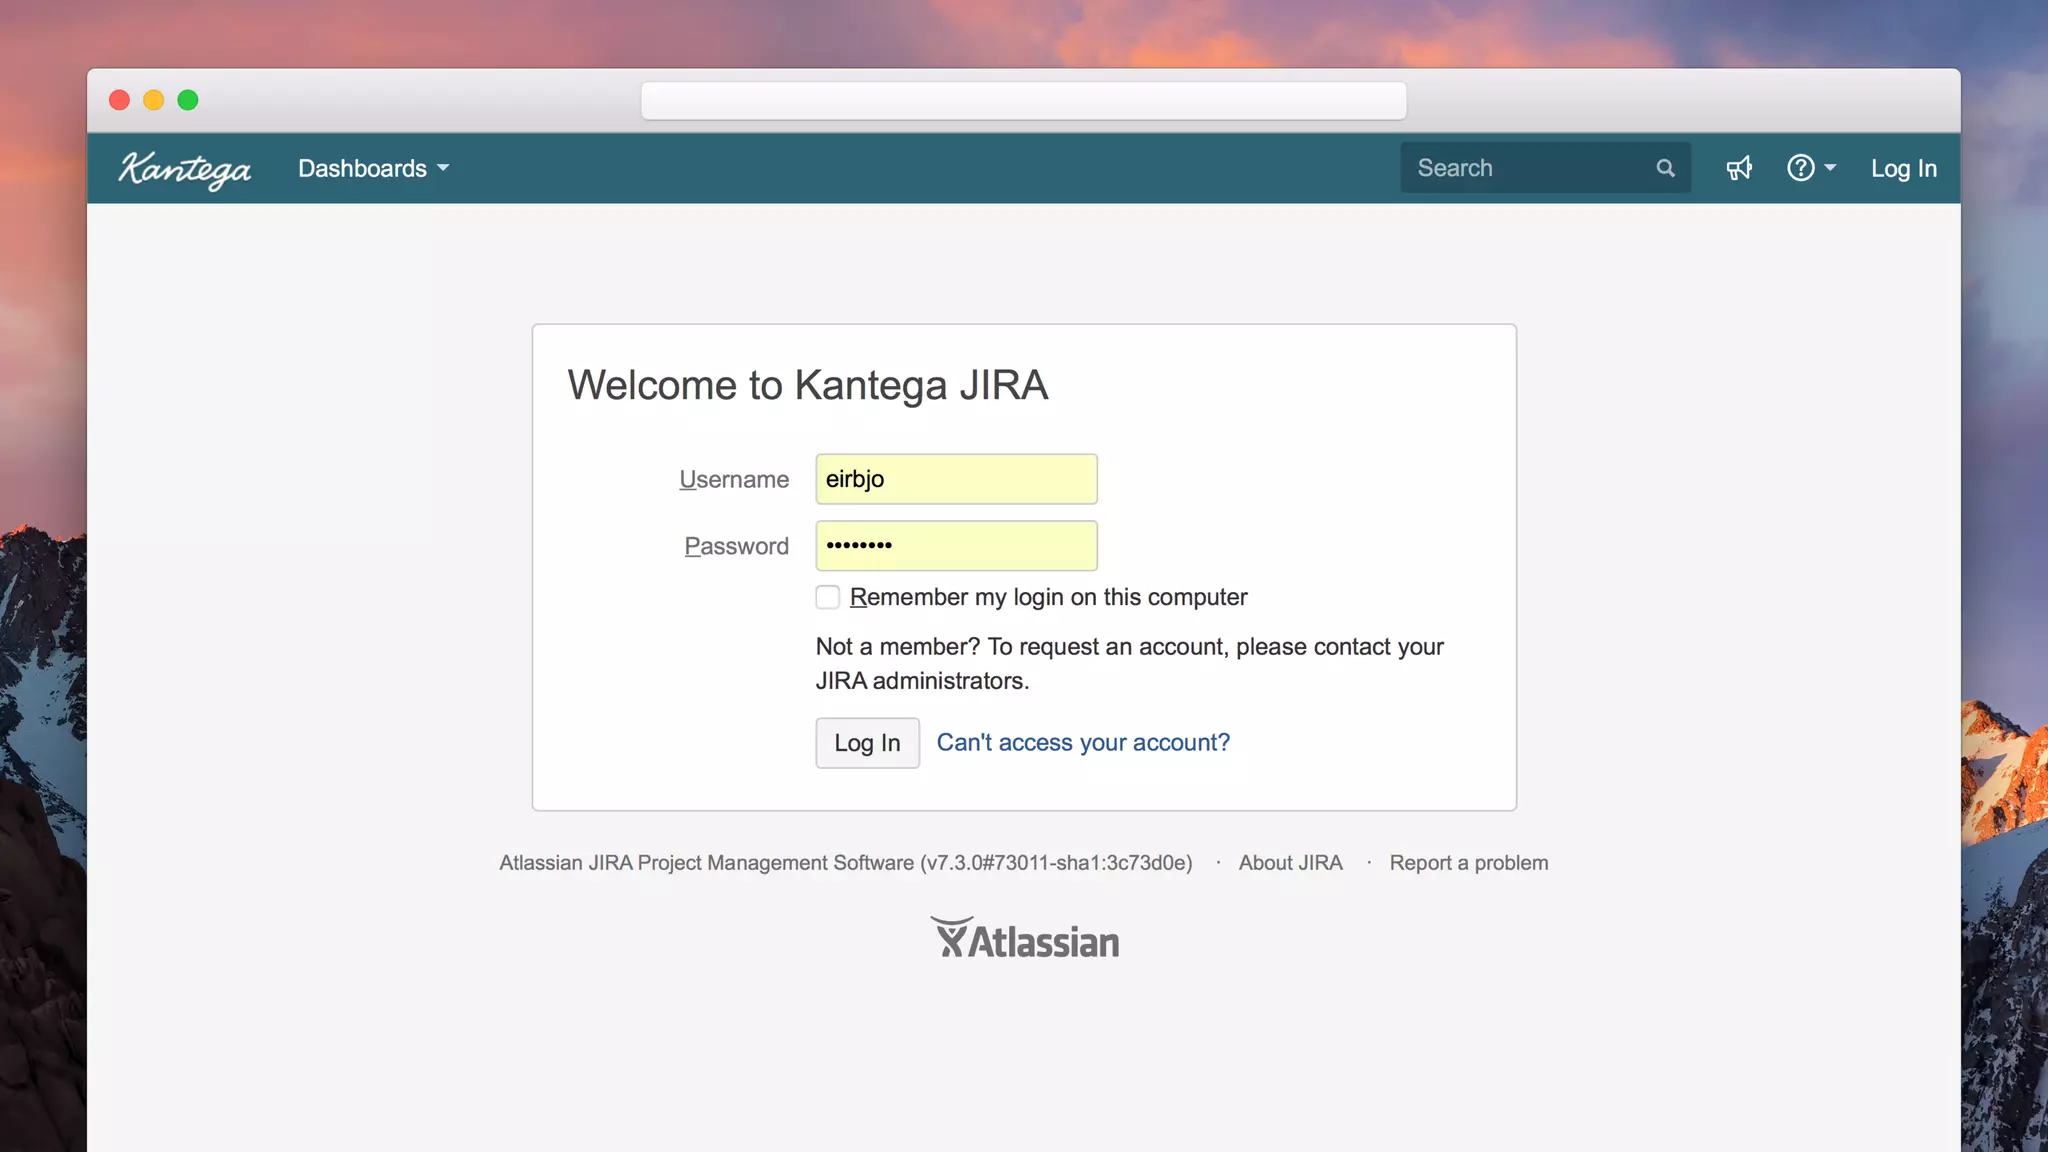Click the Atlassian footer logo

pos(1024,939)
